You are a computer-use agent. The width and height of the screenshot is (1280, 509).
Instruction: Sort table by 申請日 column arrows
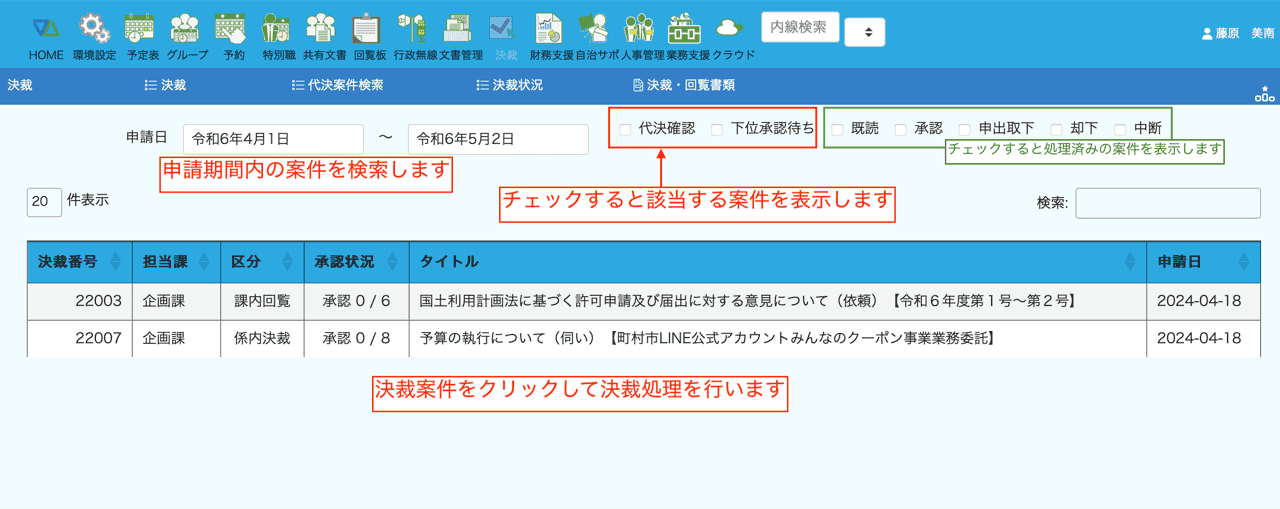[x=1243, y=262]
